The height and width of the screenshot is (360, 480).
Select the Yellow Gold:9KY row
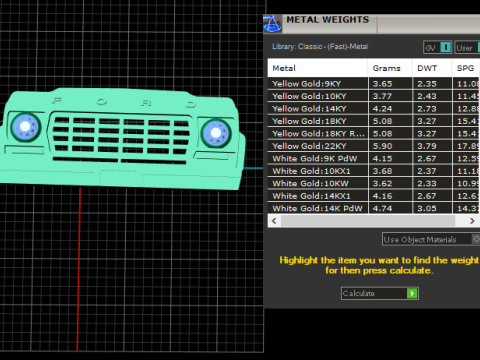click(374, 84)
